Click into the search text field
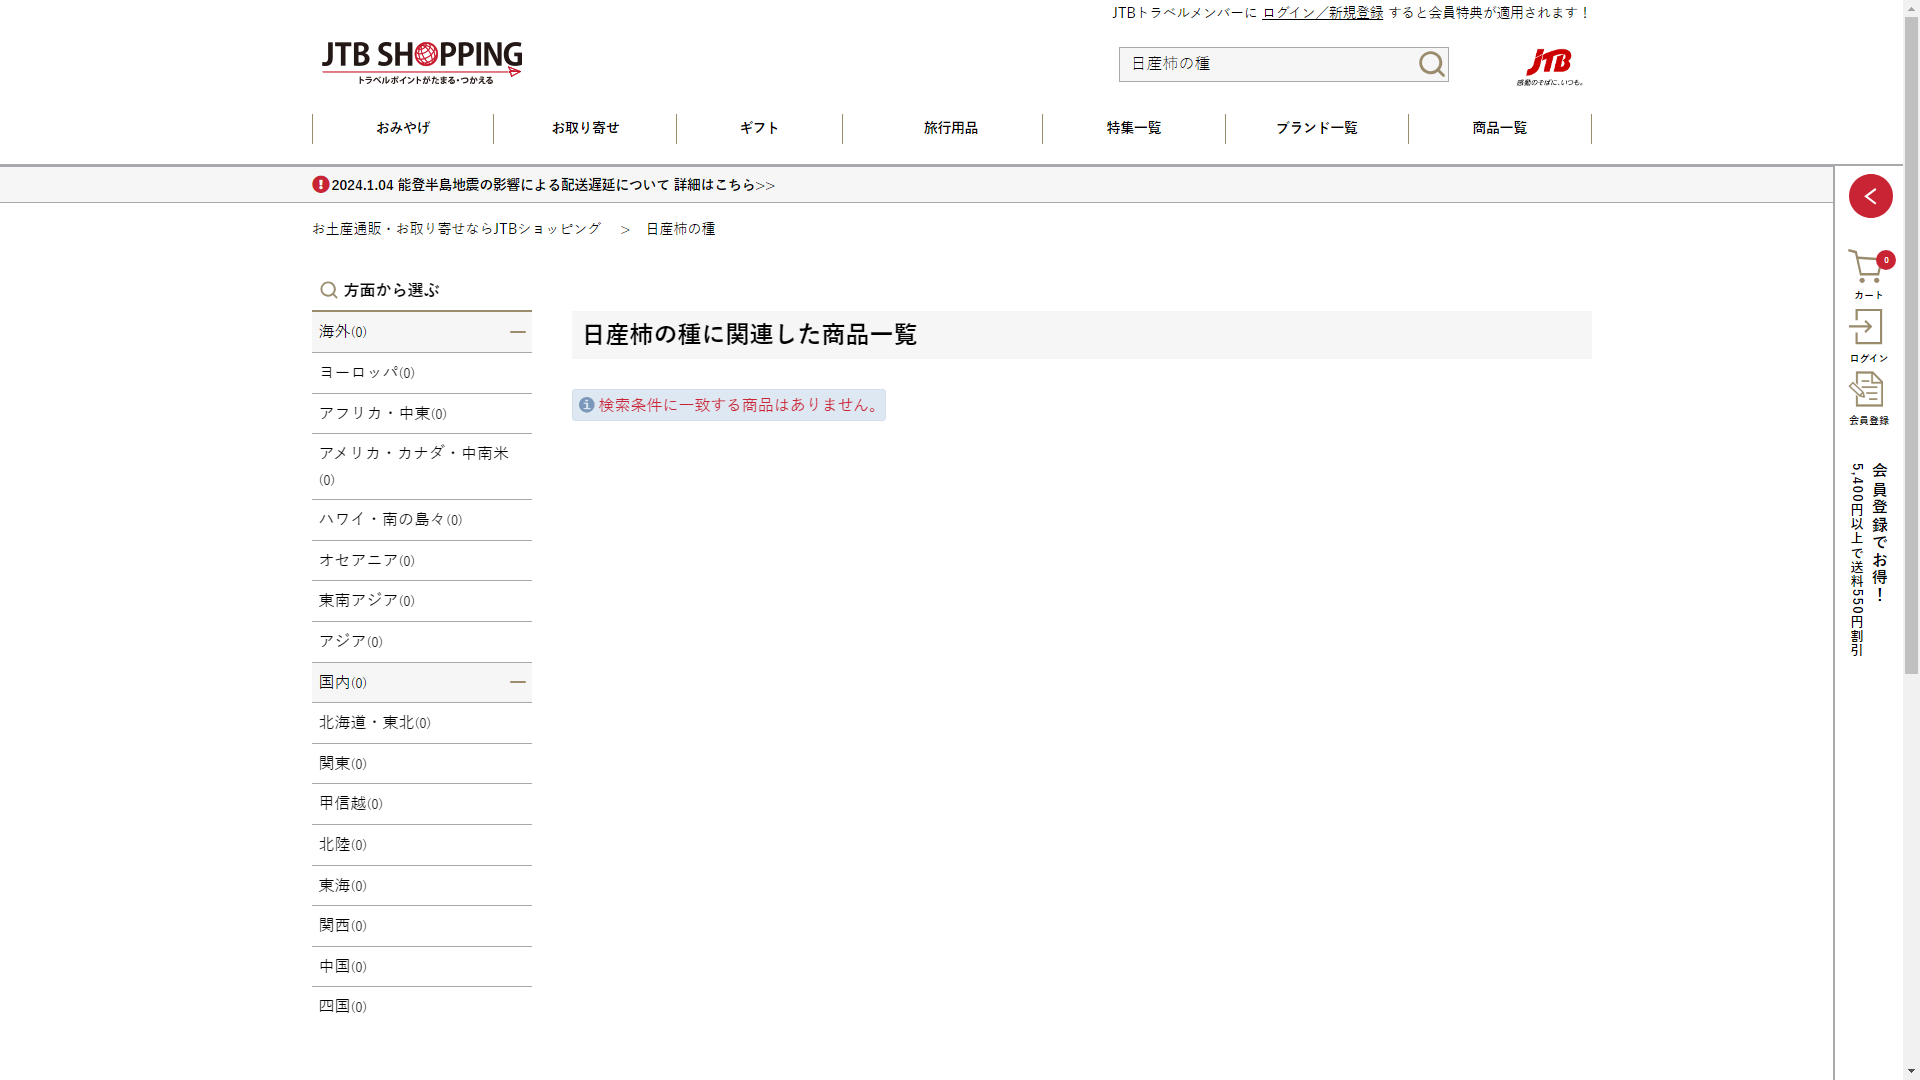This screenshot has height=1080, width=1920. click(1265, 64)
